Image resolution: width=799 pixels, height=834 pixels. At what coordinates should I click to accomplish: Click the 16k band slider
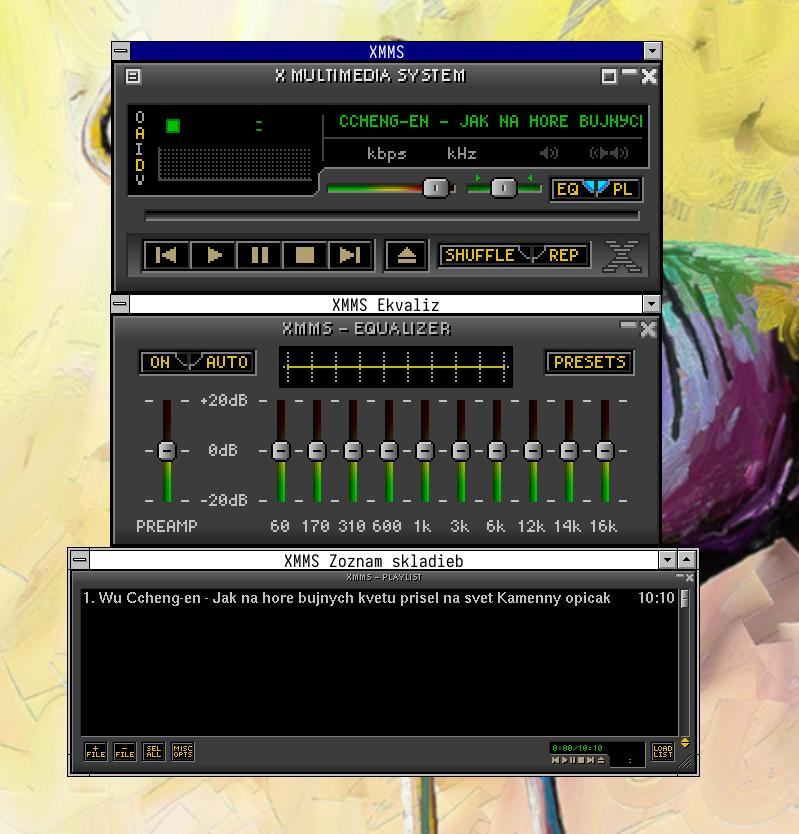(605, 451)
